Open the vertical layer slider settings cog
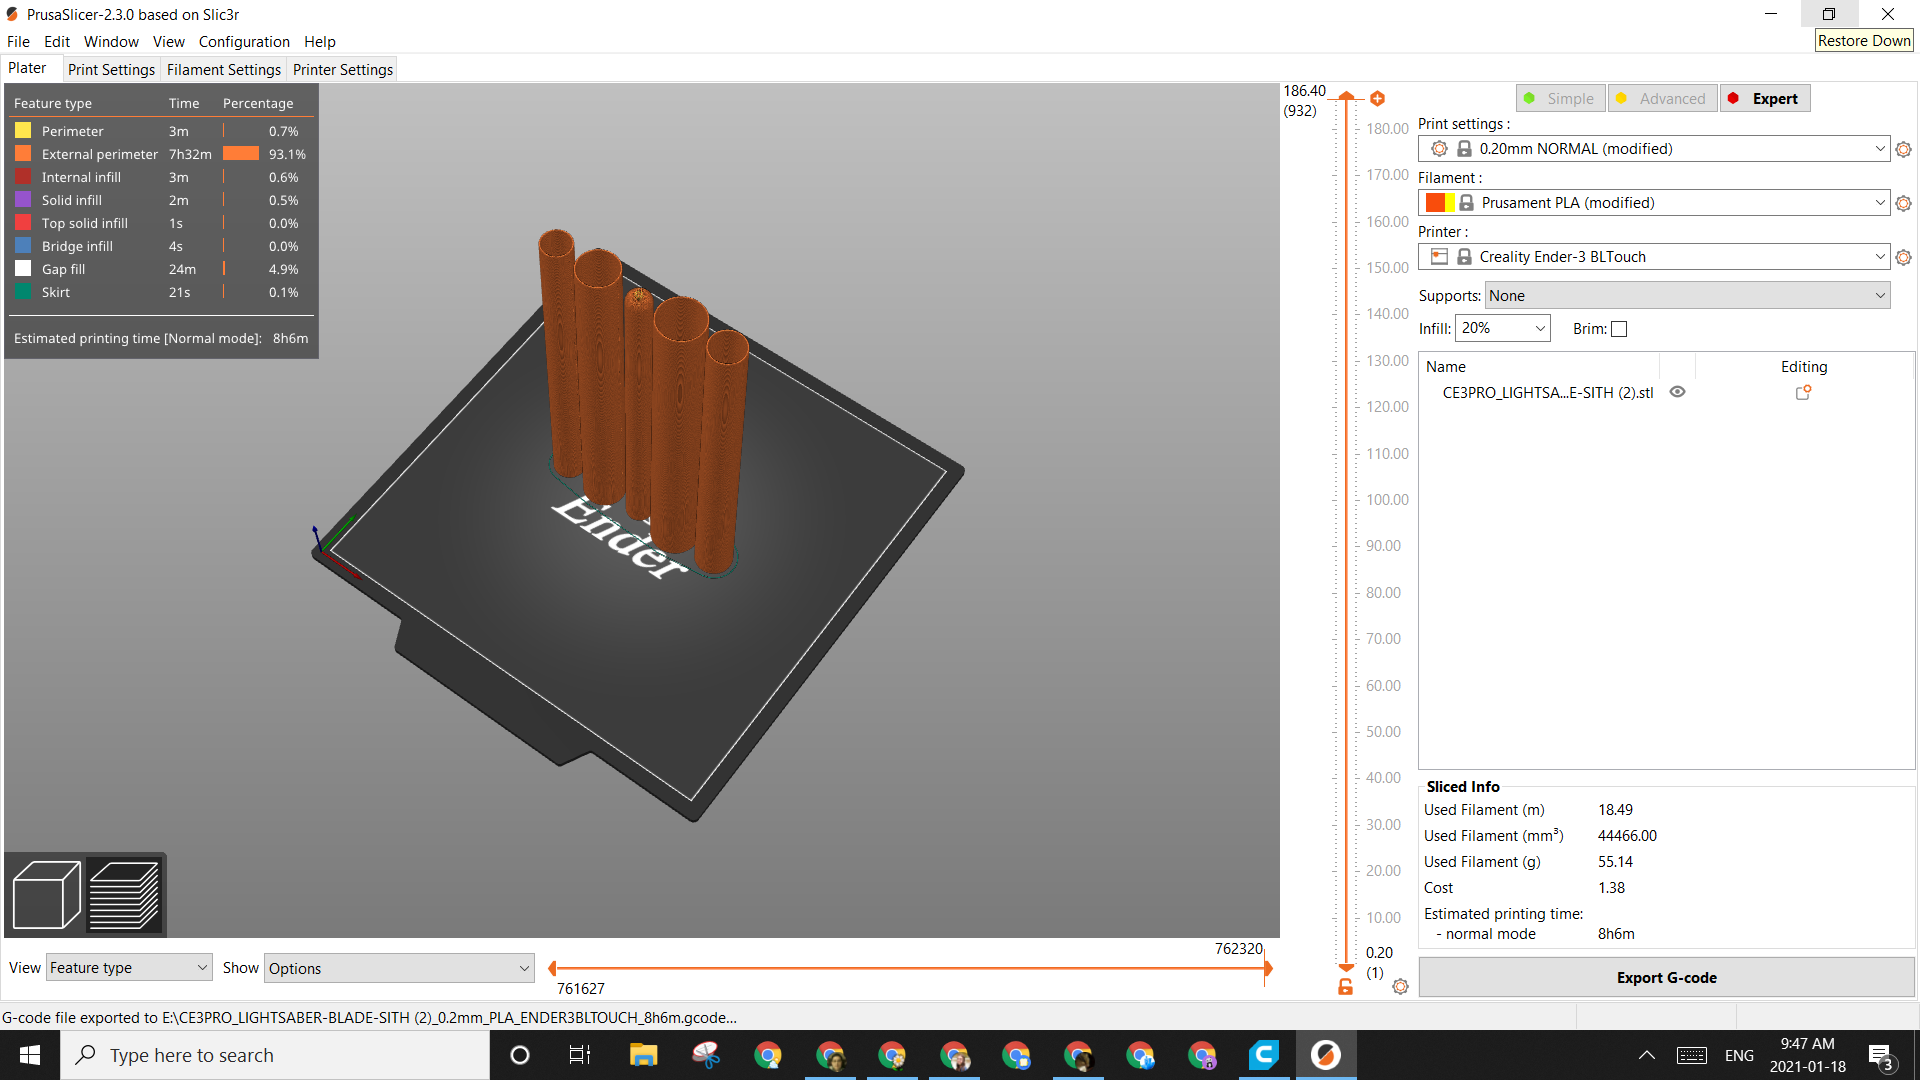Viewport: 1920px width, 1080px height. pos(1400,987)
